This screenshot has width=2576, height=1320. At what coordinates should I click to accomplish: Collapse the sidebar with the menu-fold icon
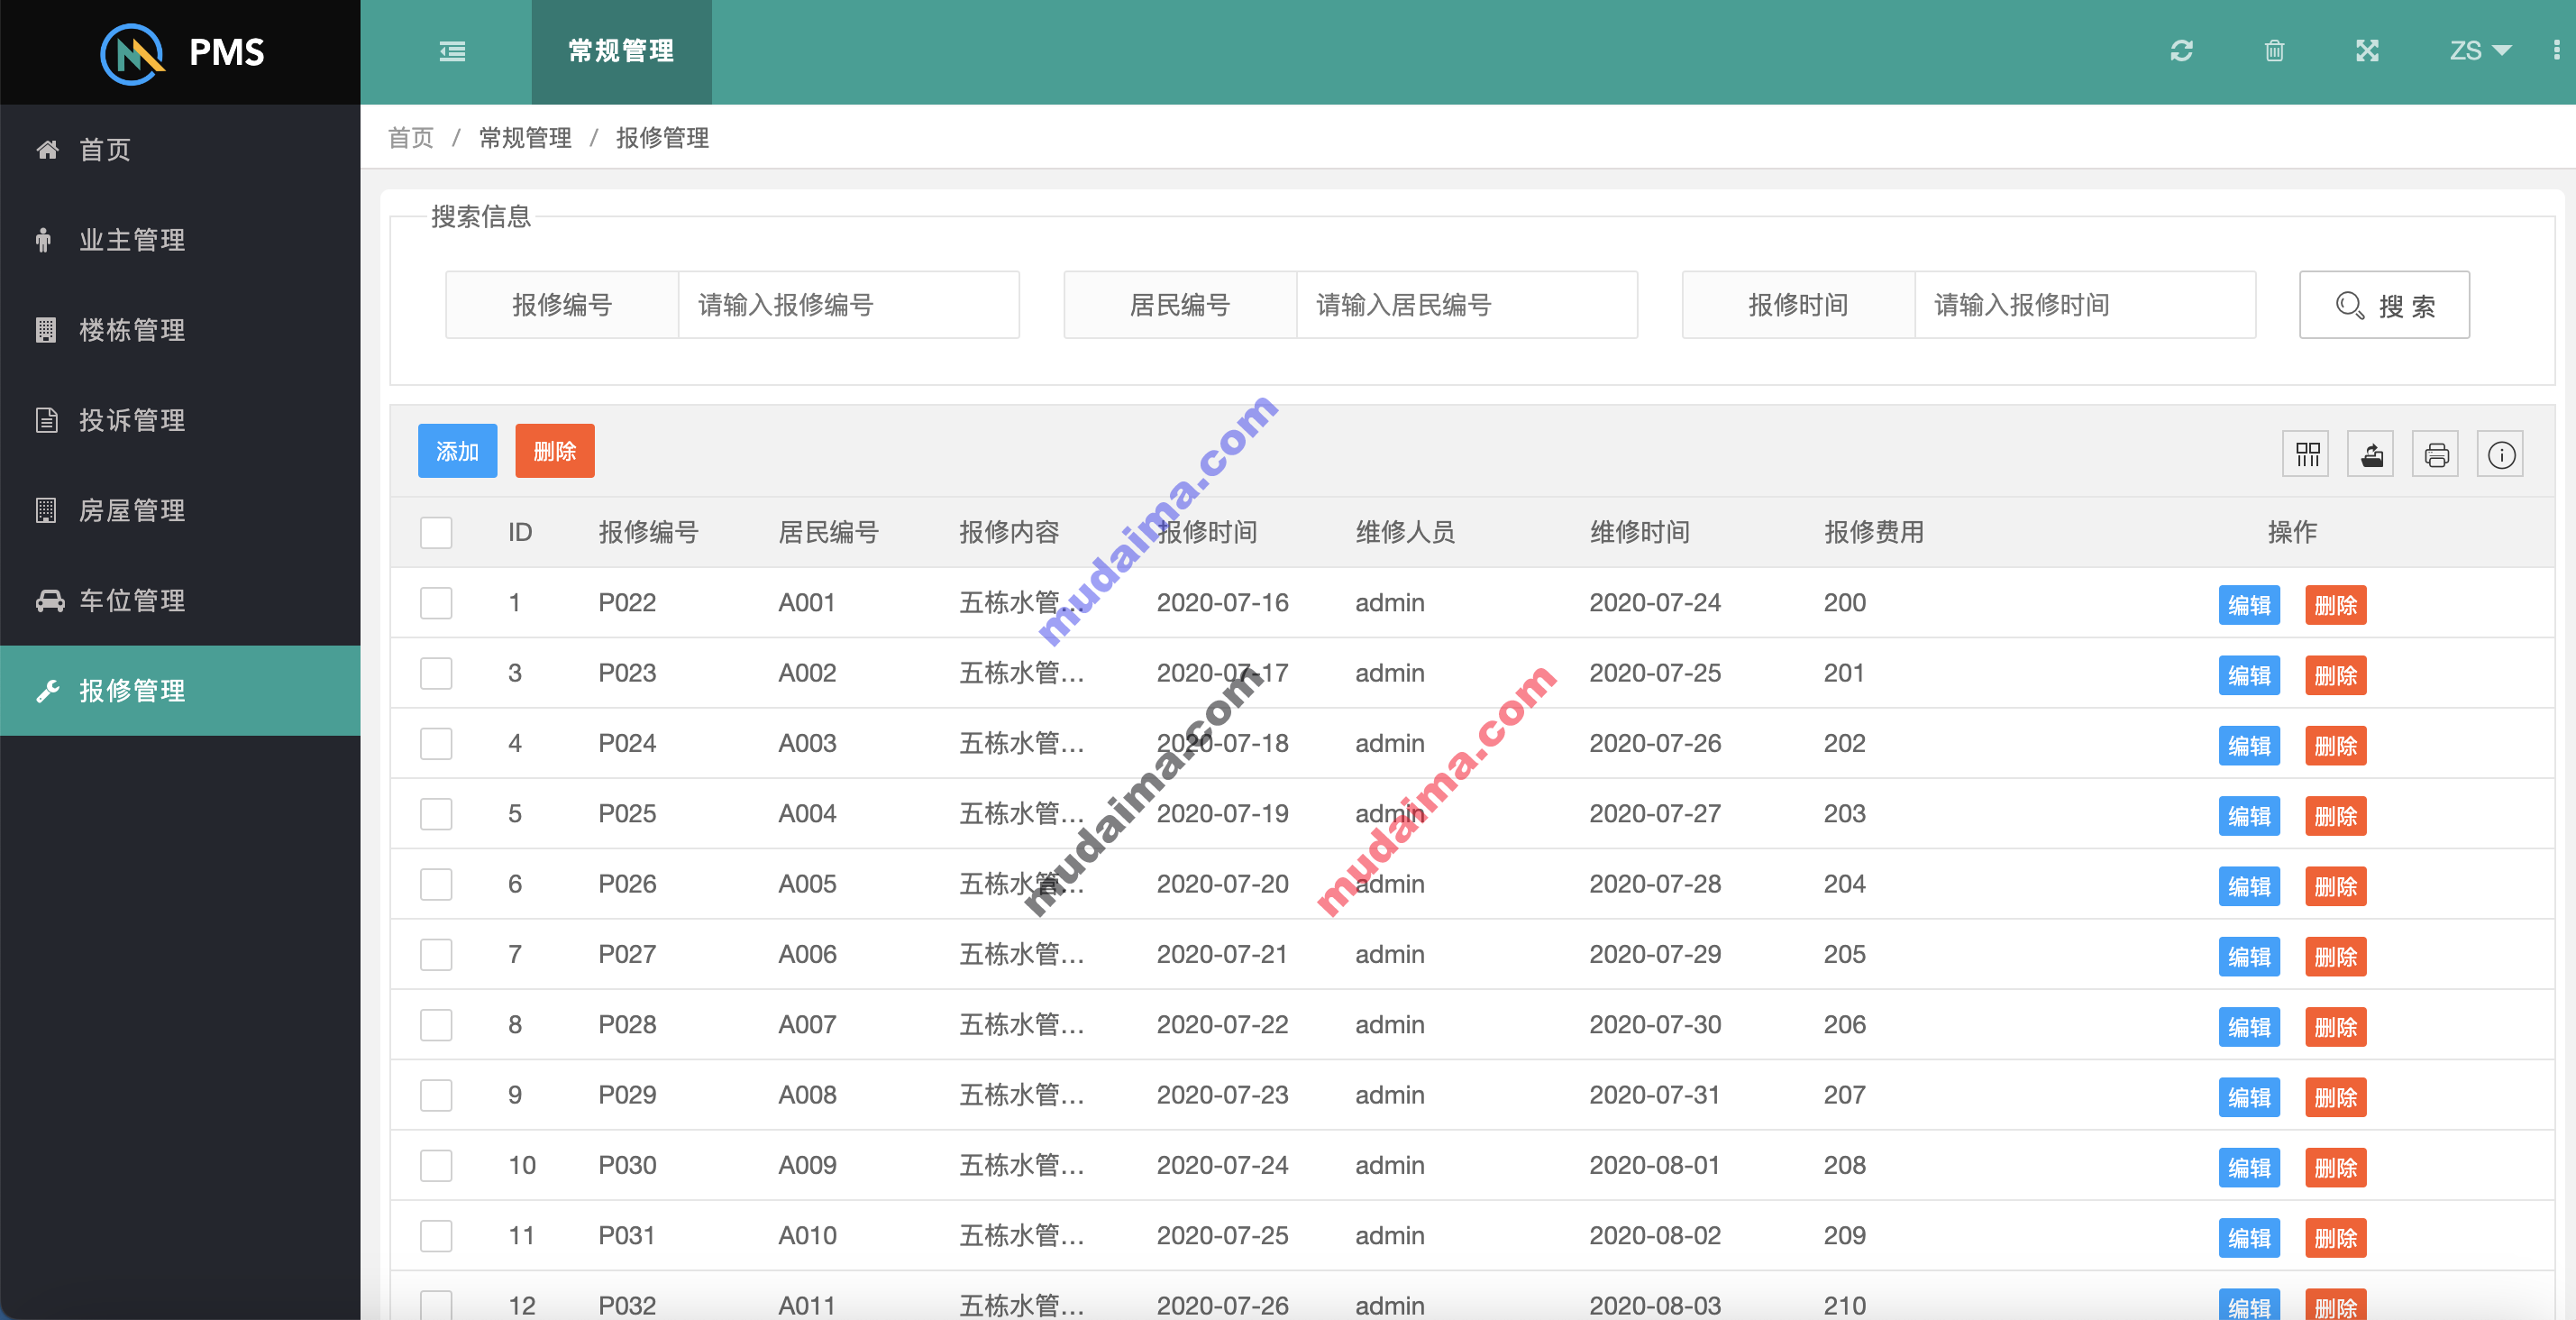(452, 51)
